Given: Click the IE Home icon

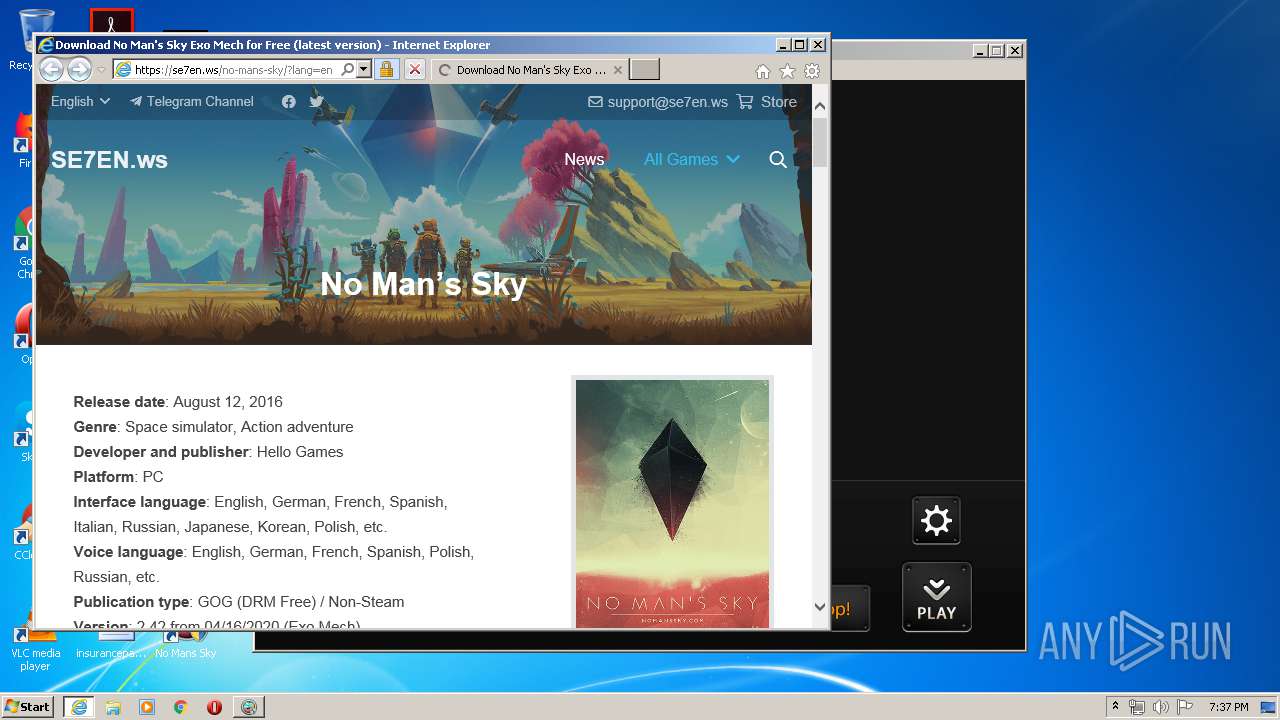Looking at the screenshot, I should (x=763, y=71).
